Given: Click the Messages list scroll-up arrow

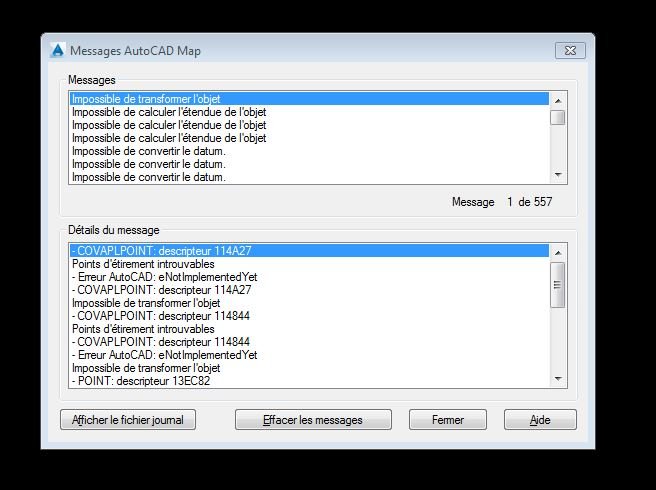Looking at the screenshot, I should [x=558, y=101].
